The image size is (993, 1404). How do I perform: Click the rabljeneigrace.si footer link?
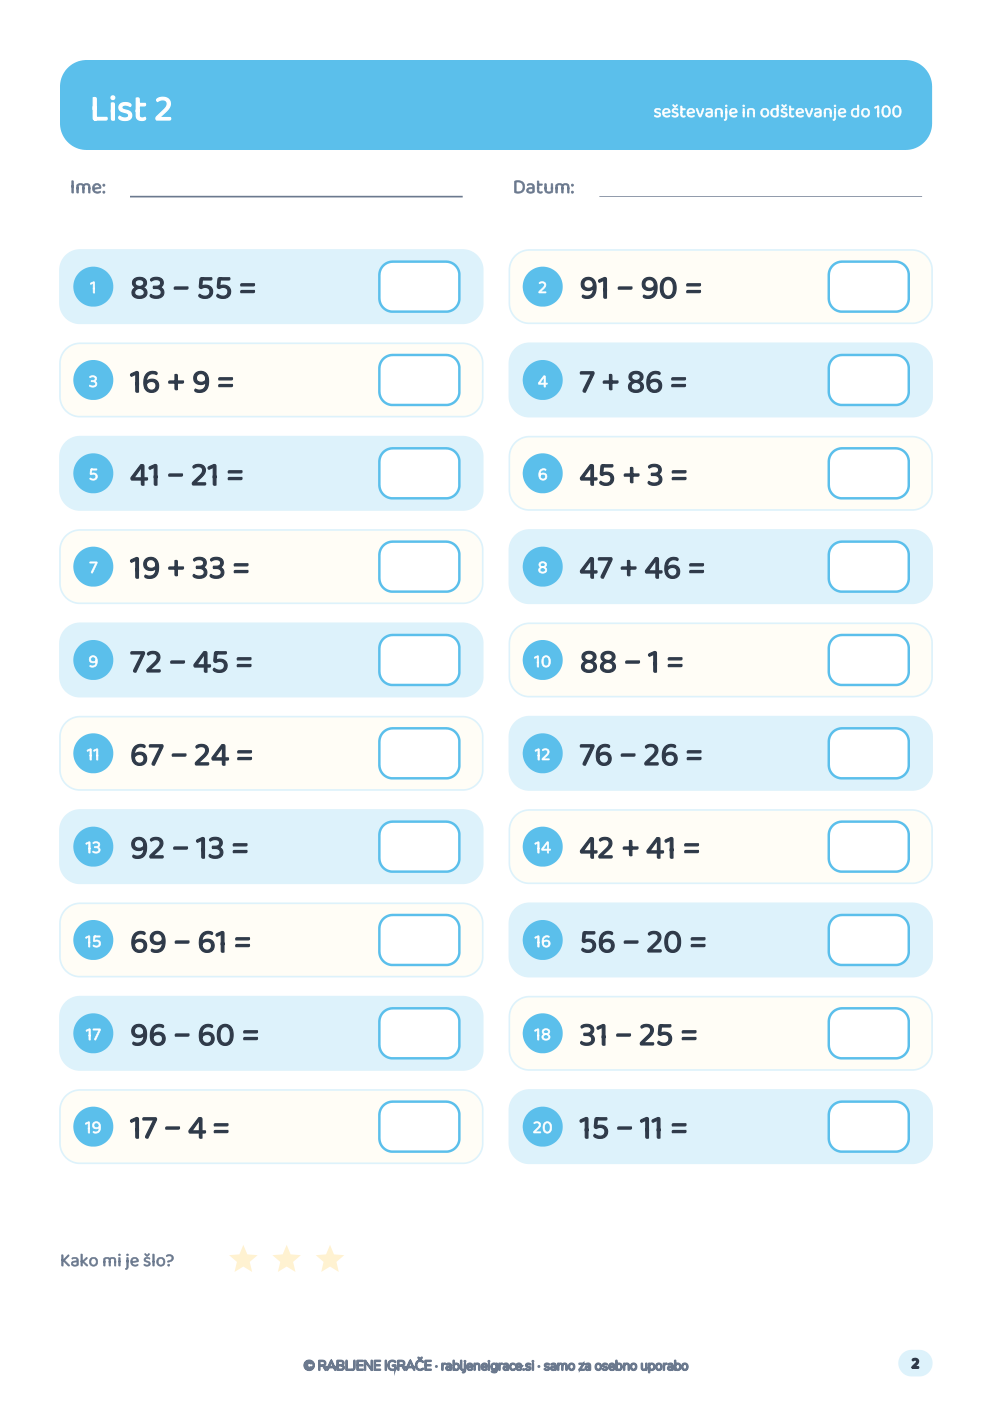487,1366
